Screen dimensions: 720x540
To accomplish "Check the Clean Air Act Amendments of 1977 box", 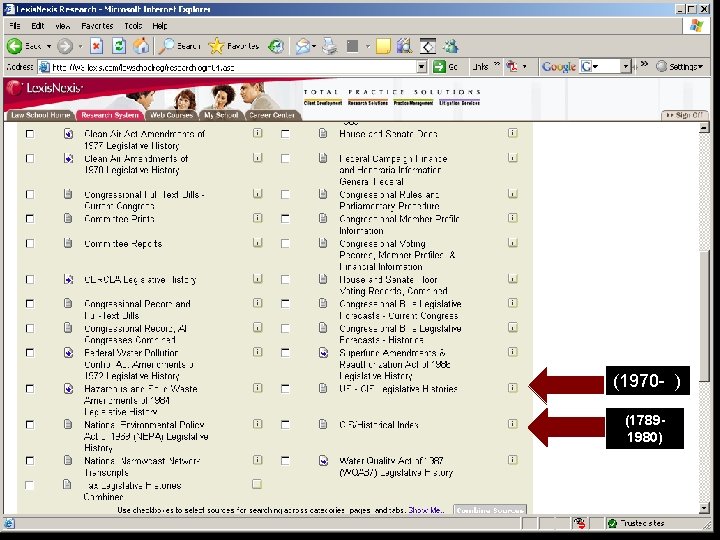I will (x=30, y=134).
